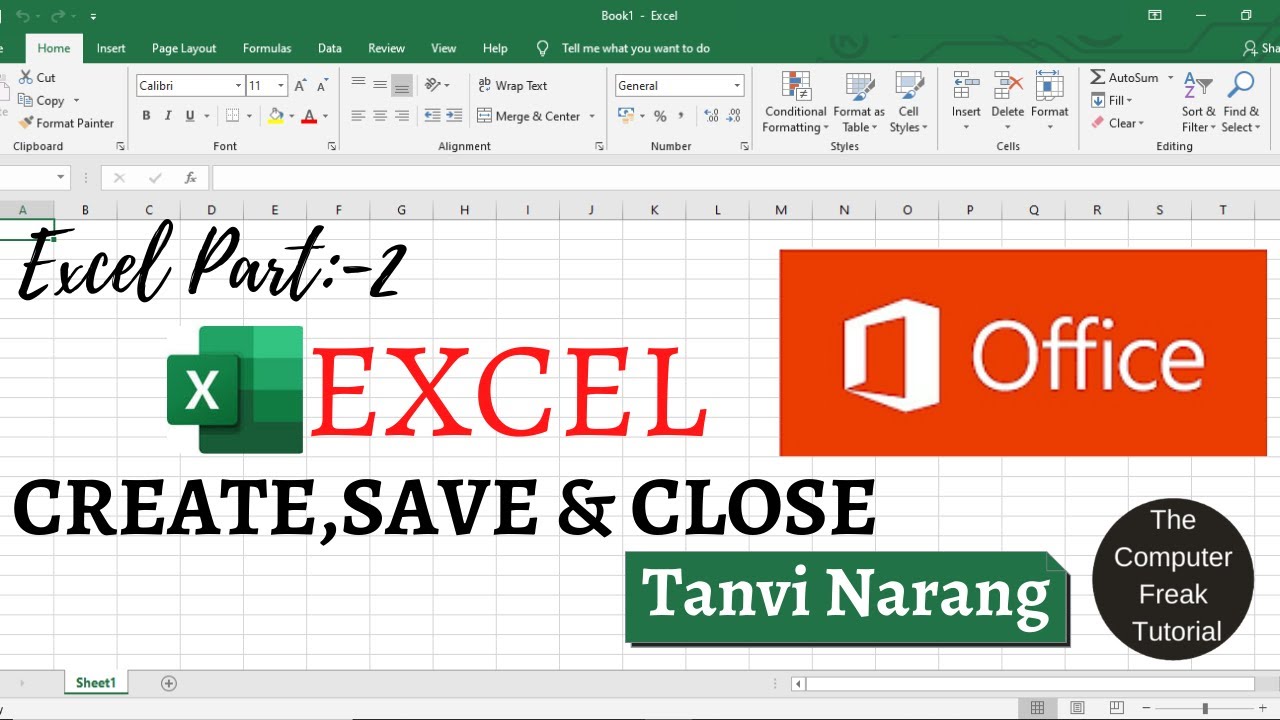Click the Borders icon
The height and width of the screenshot is (720, 1280).
click(232, 116)
